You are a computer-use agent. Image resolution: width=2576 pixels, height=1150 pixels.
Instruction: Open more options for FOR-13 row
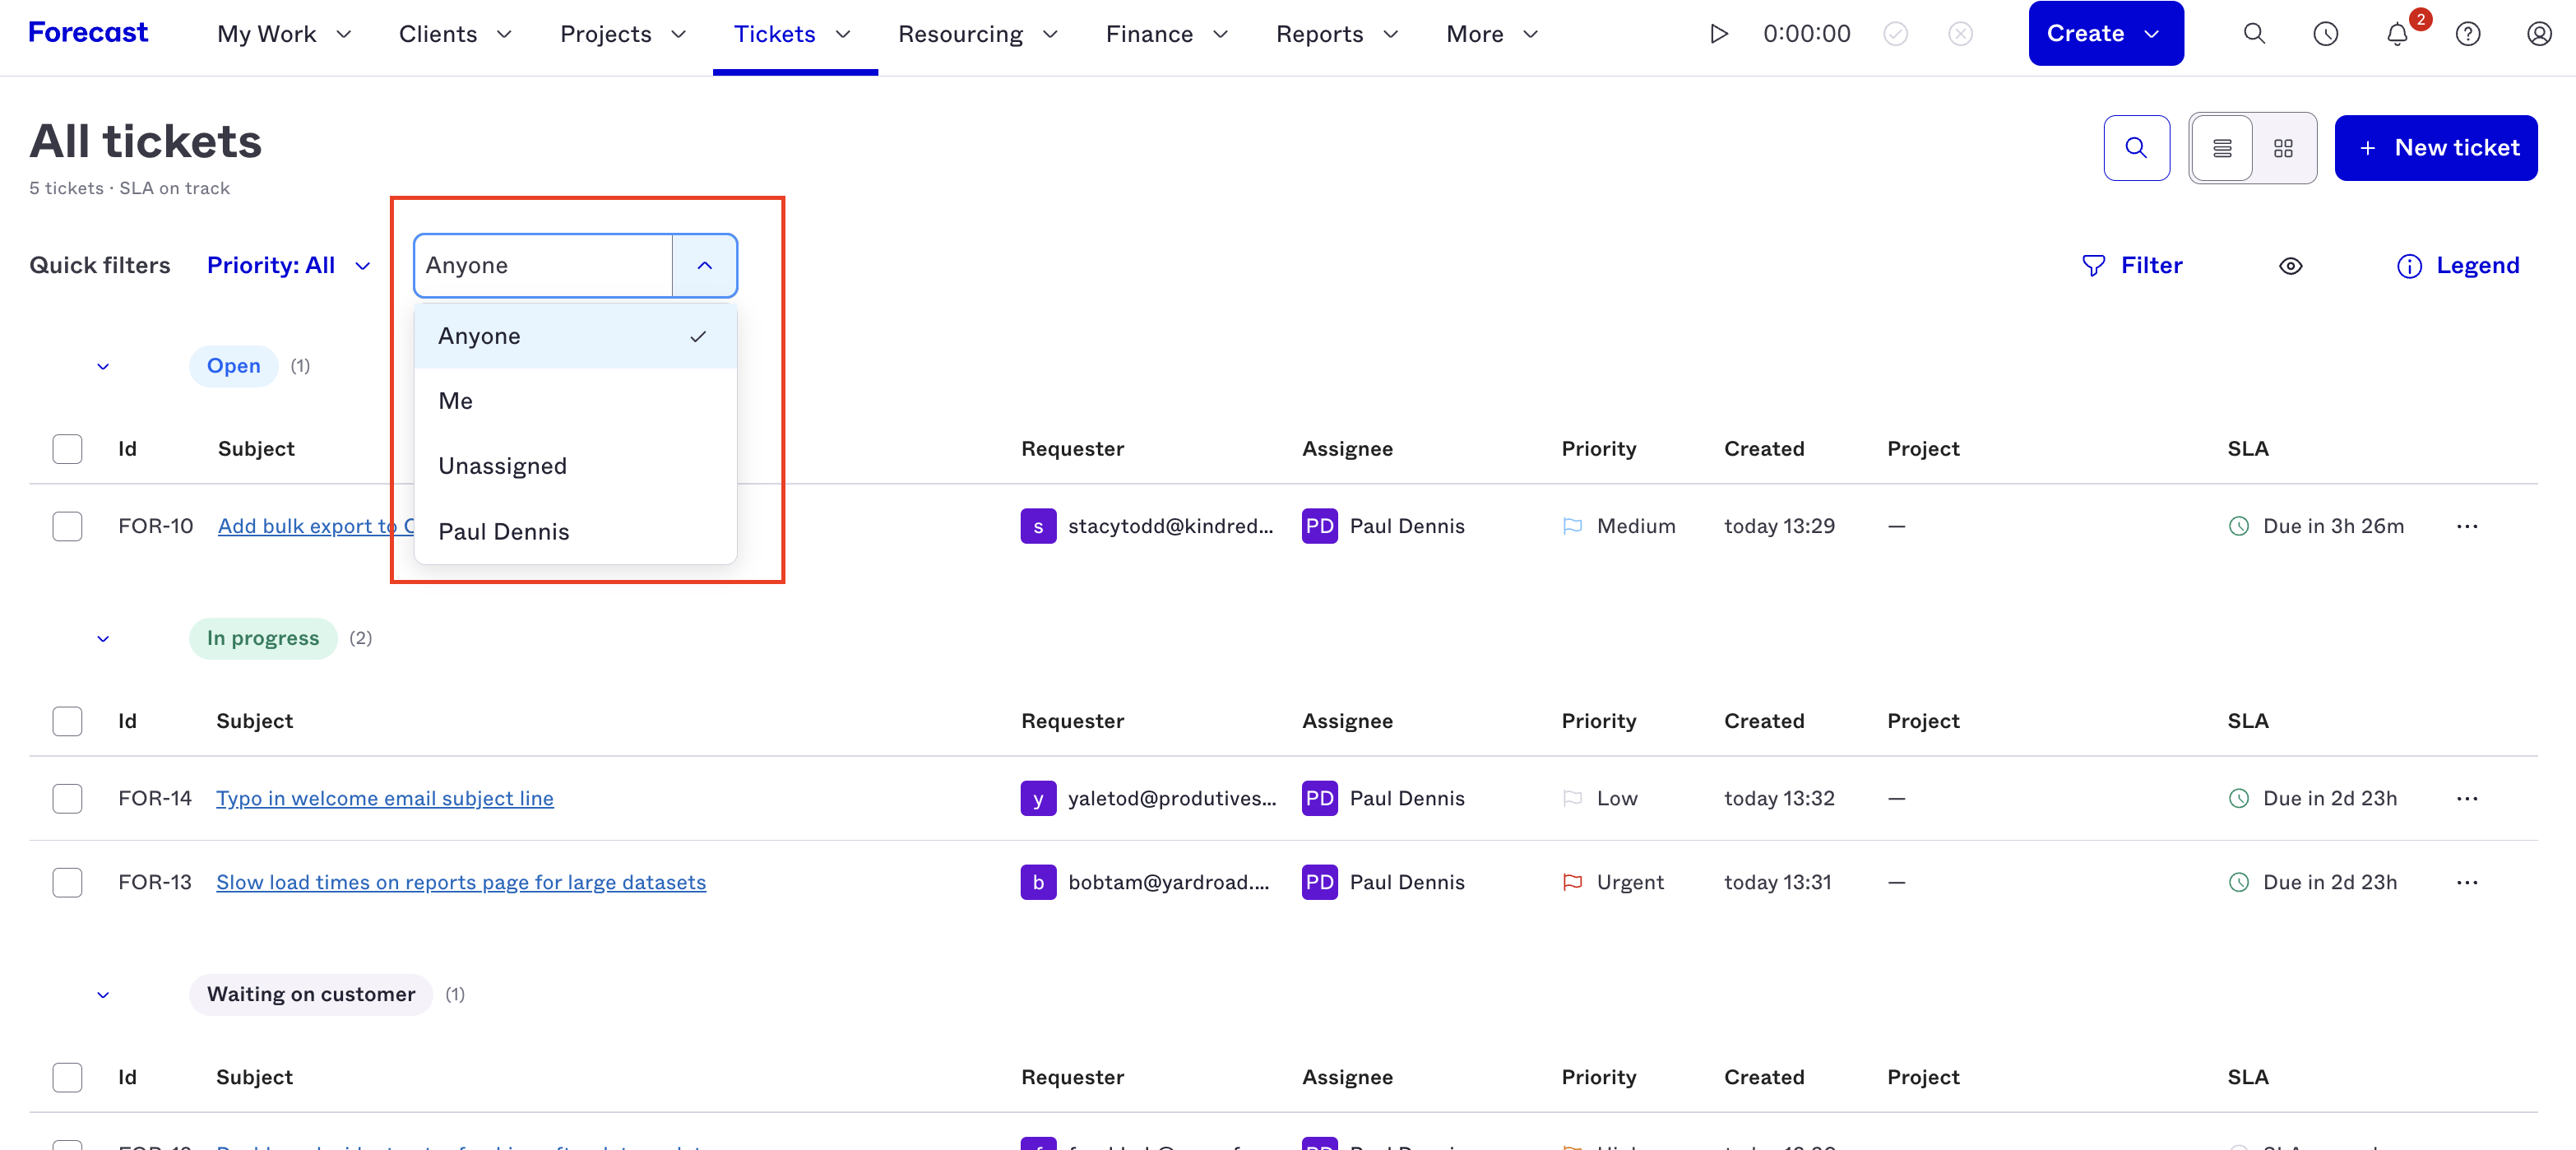[x=2467, y=882]
